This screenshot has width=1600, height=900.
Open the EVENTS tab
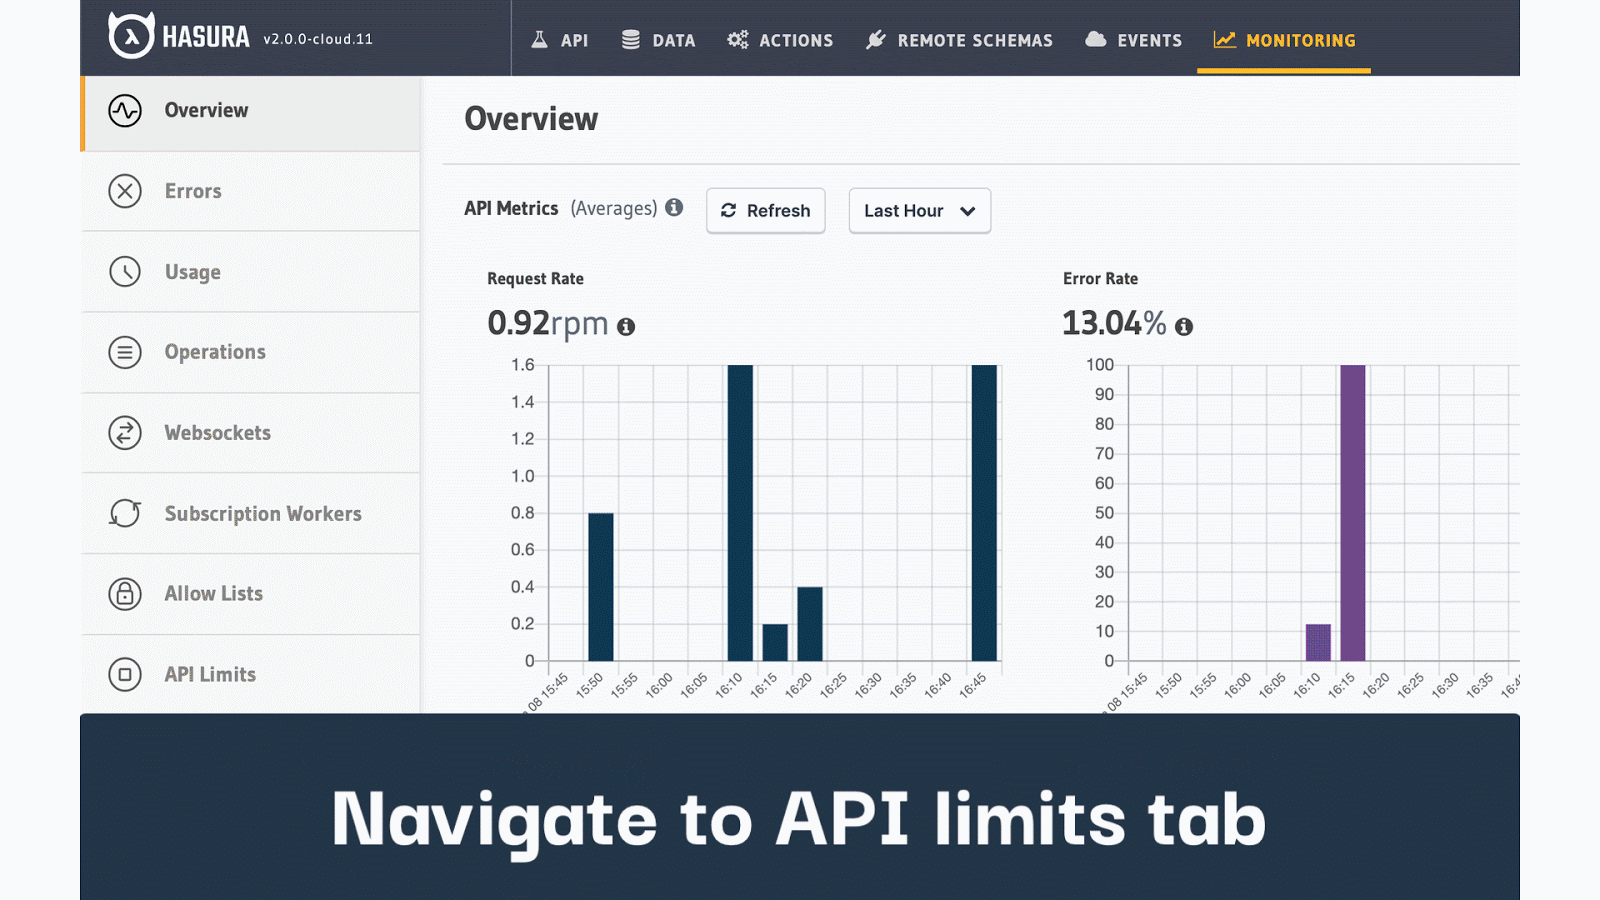point(1133,40)
